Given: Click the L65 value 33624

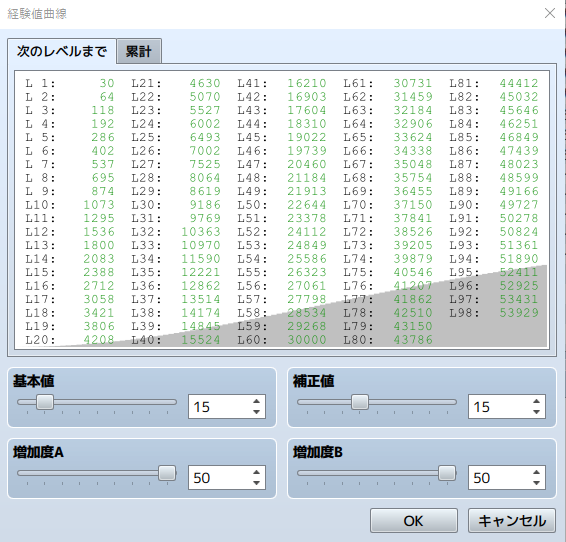Looking at the screenshot, I should click(x=413, y=137).
